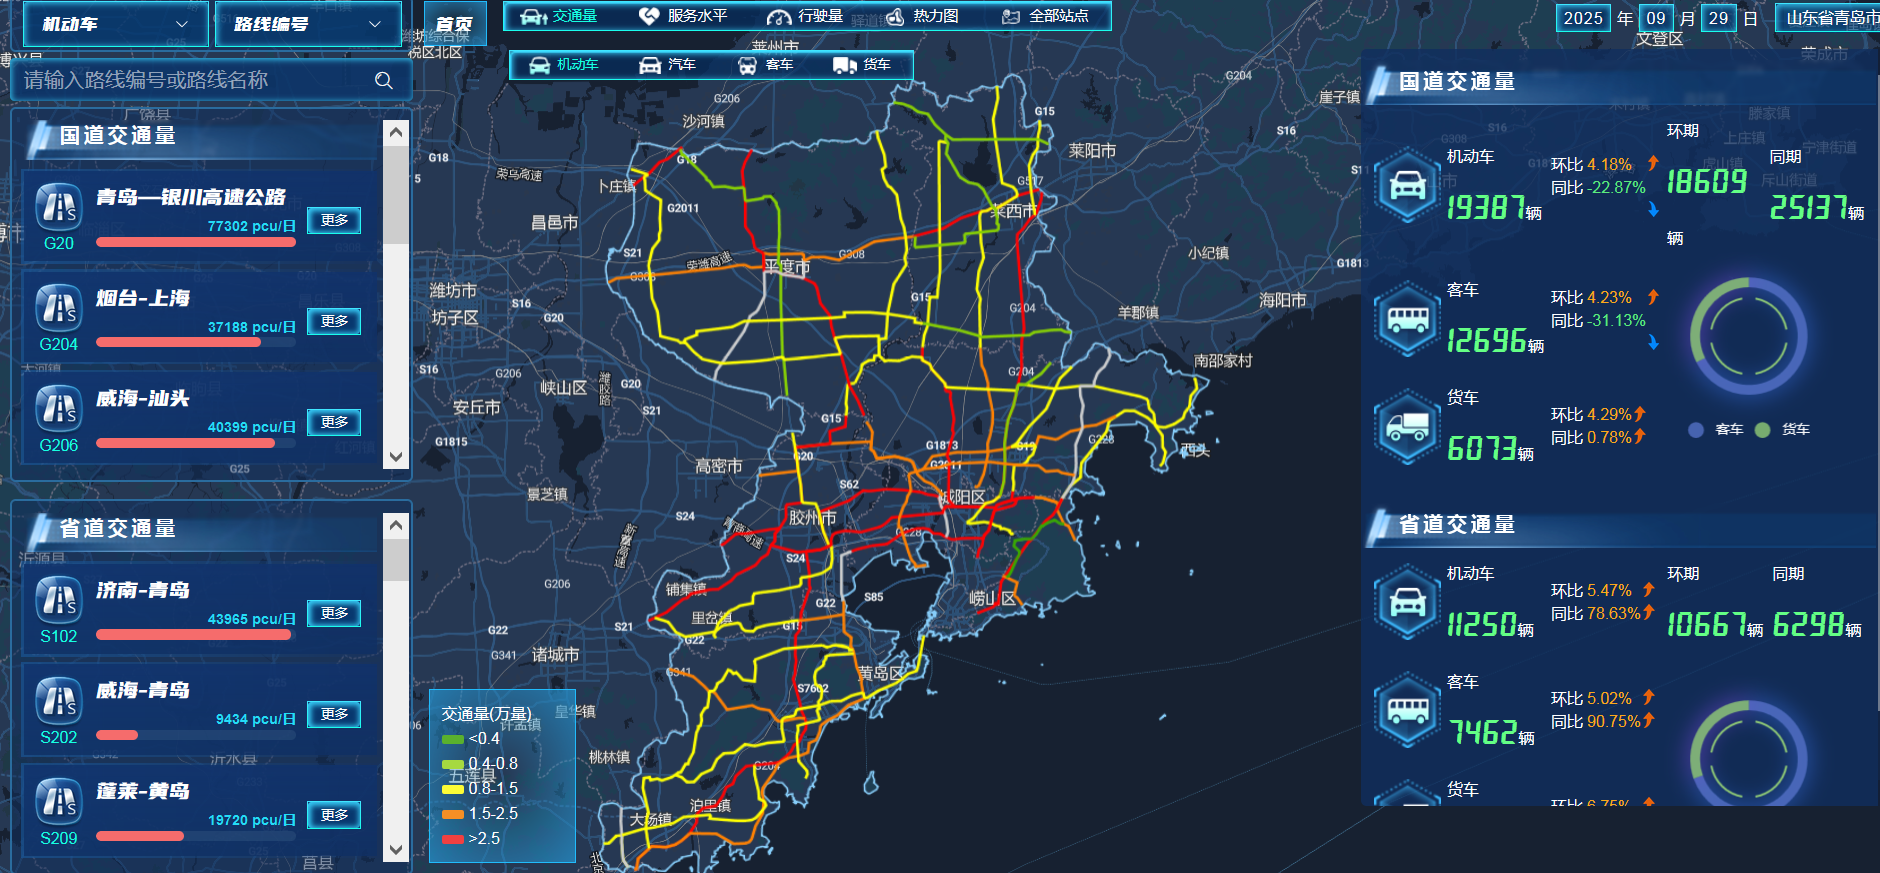Click 更多 button for 烟台-上海 route

(334, 321)
